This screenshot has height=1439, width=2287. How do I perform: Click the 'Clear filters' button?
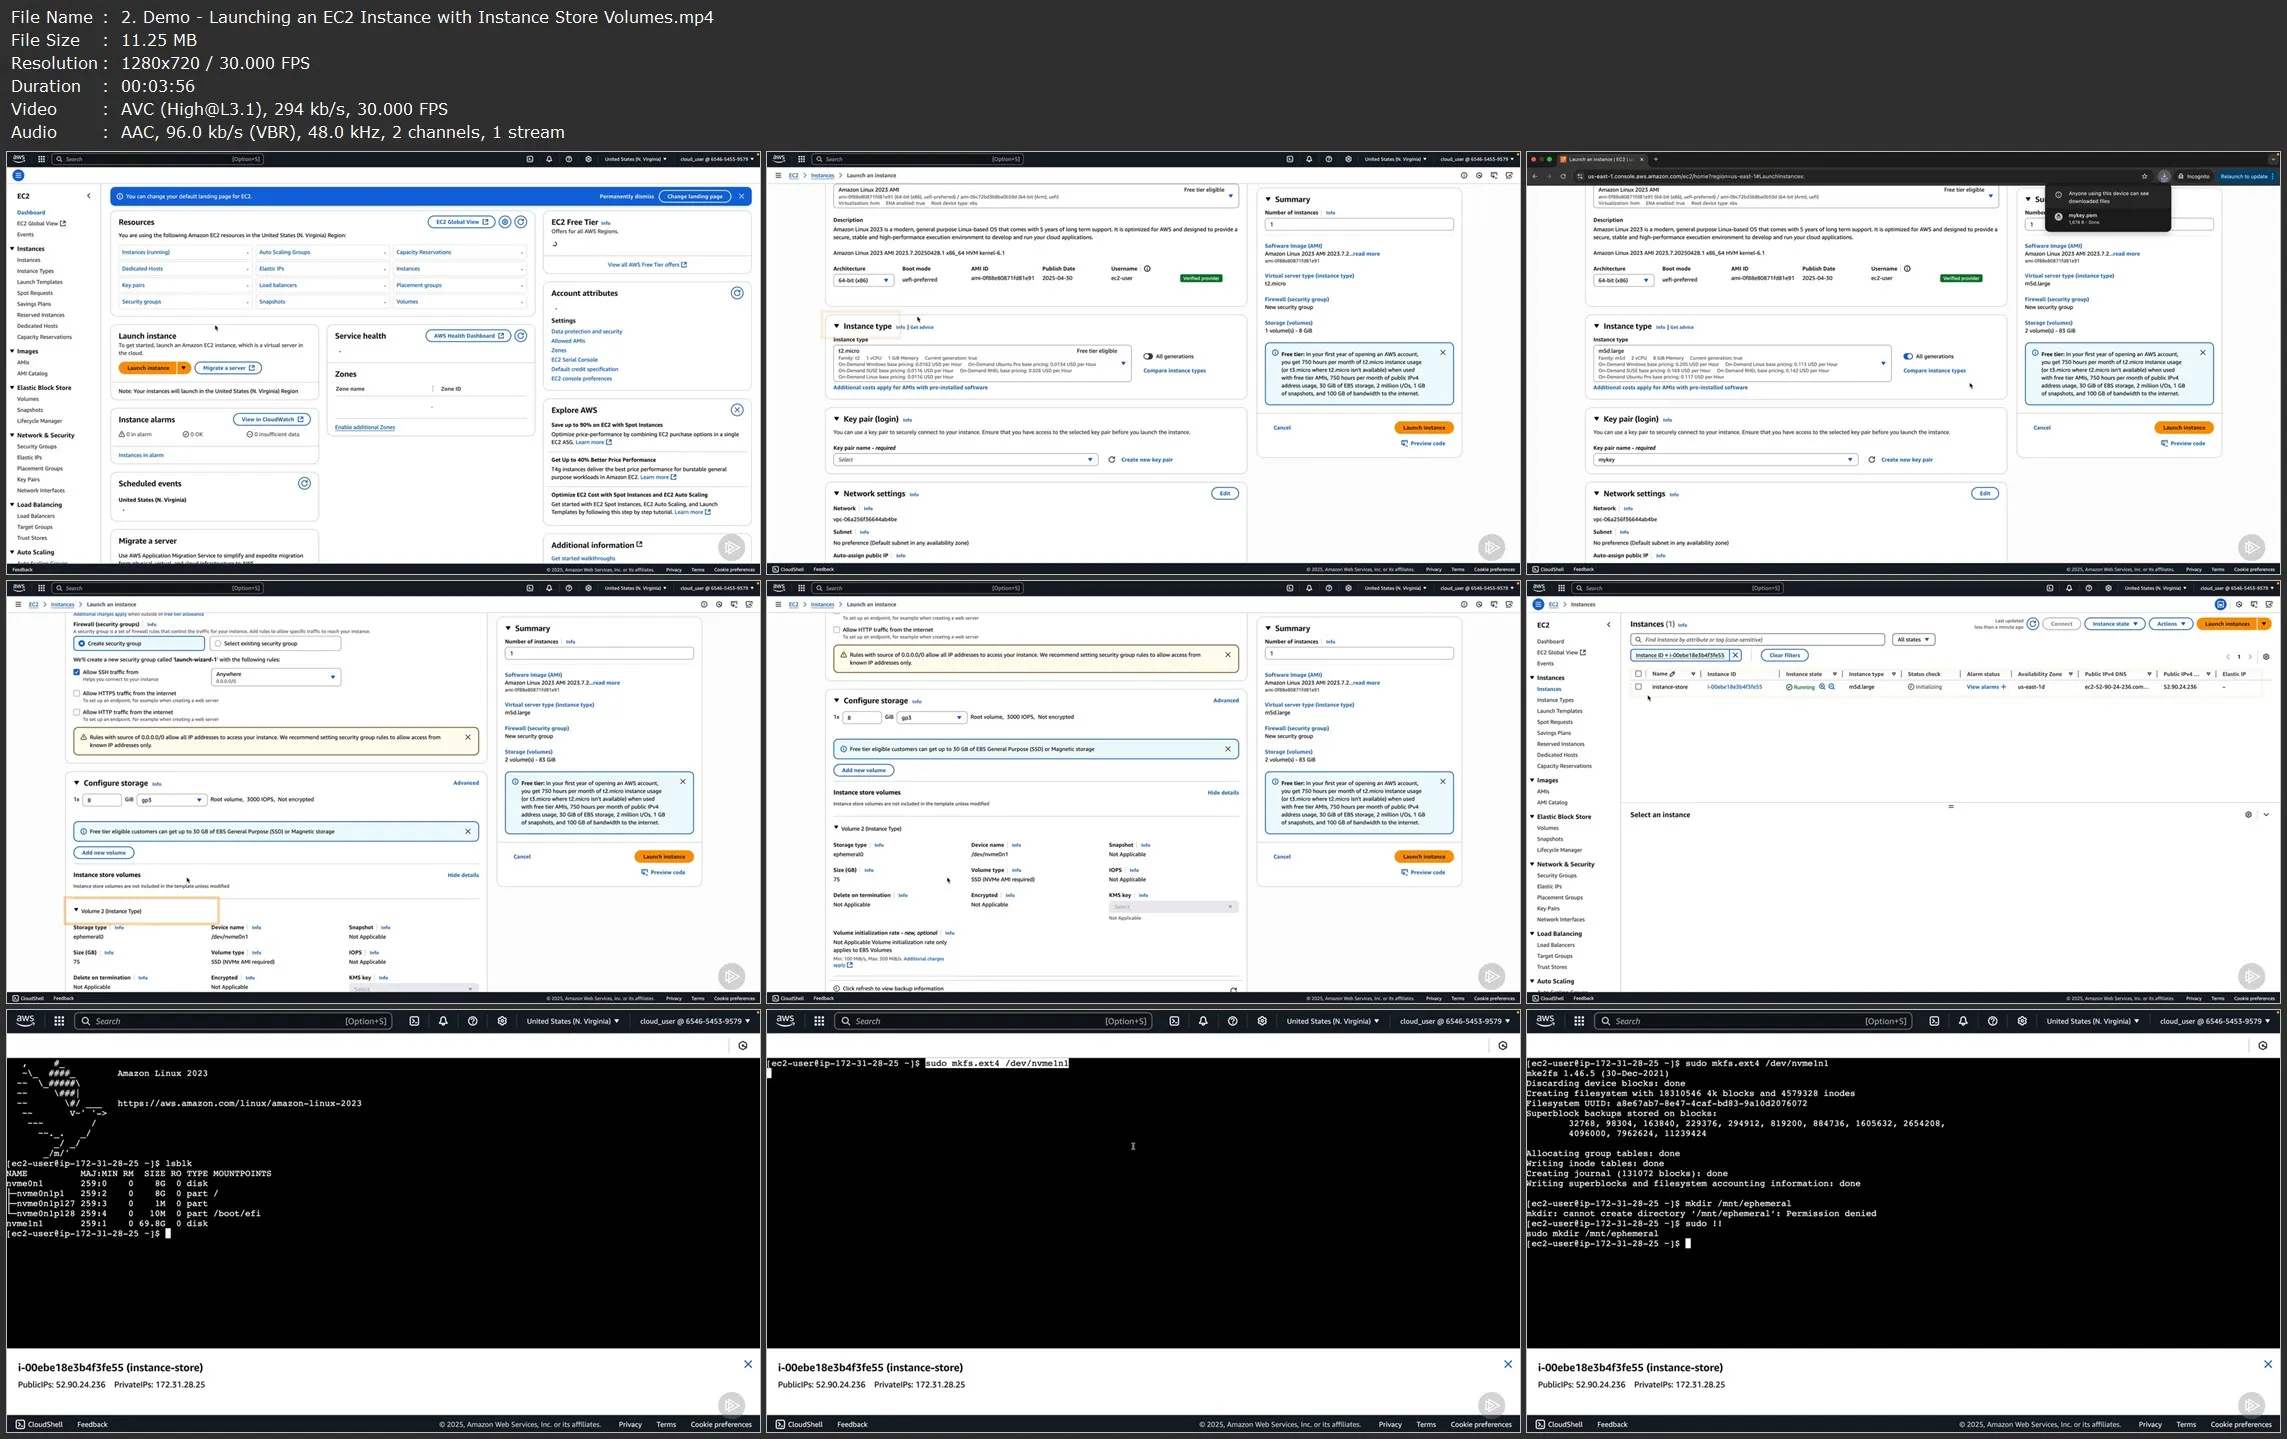click(1785, 655)
